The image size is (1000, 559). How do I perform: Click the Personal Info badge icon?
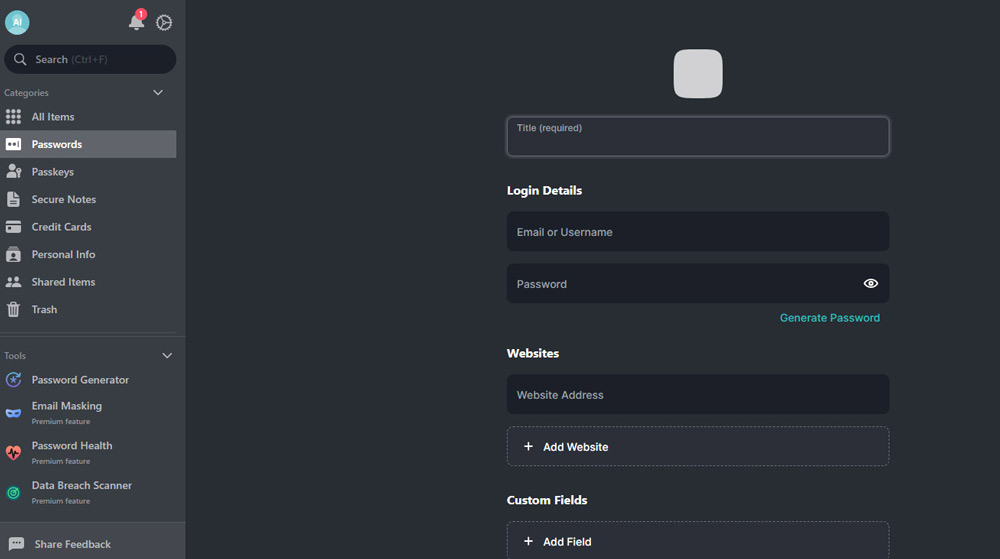coord(13,254)
